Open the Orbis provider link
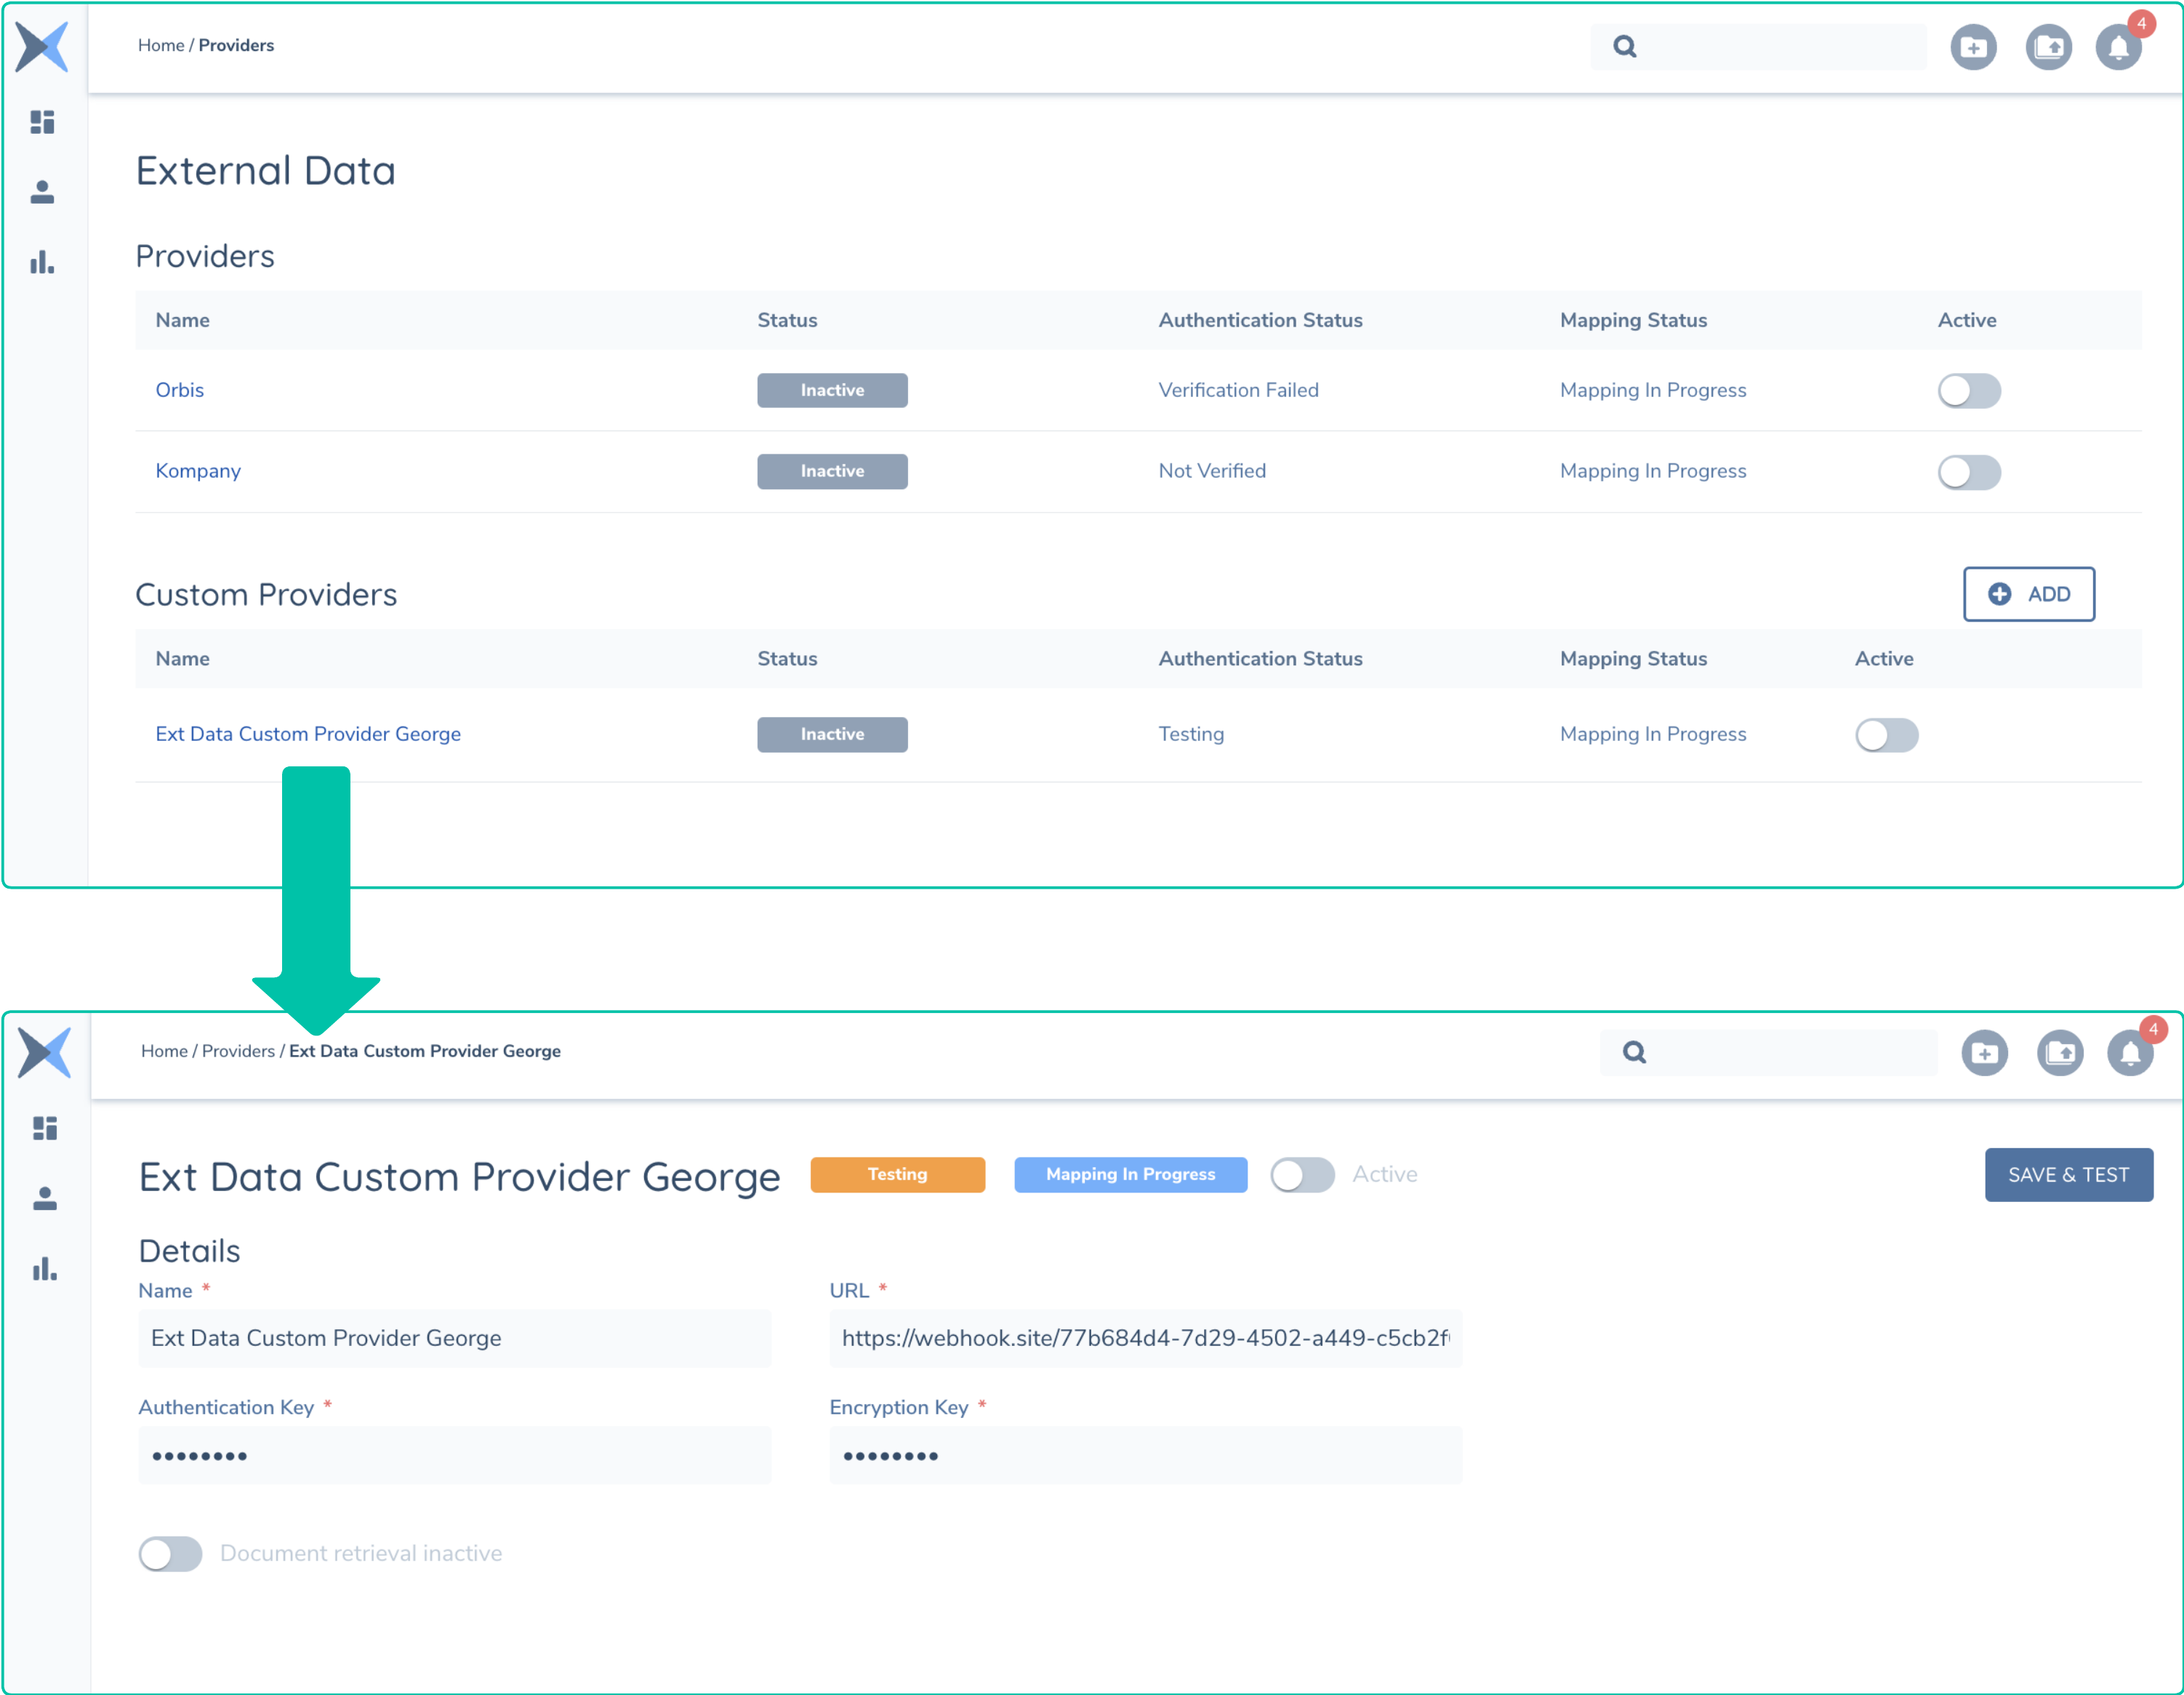The height and width of the screenshot is (1695, 2184). point(180,390)
